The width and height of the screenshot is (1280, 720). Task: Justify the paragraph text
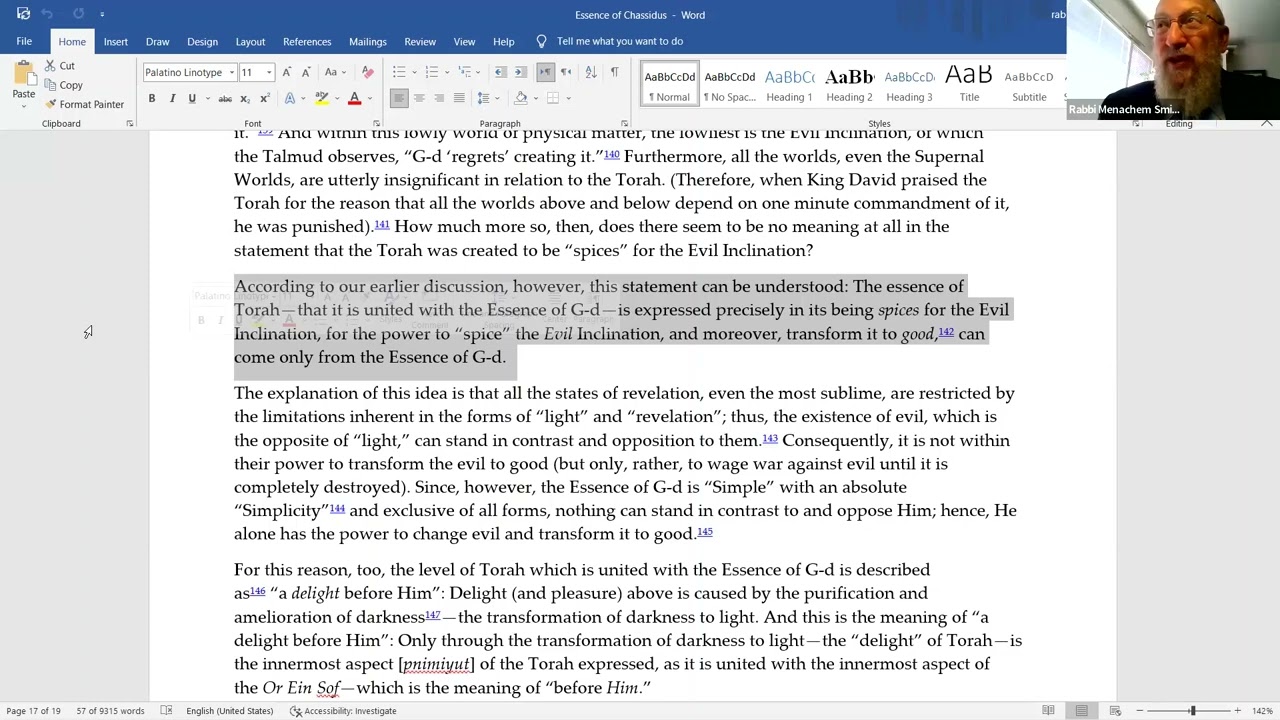click(459, 98)
